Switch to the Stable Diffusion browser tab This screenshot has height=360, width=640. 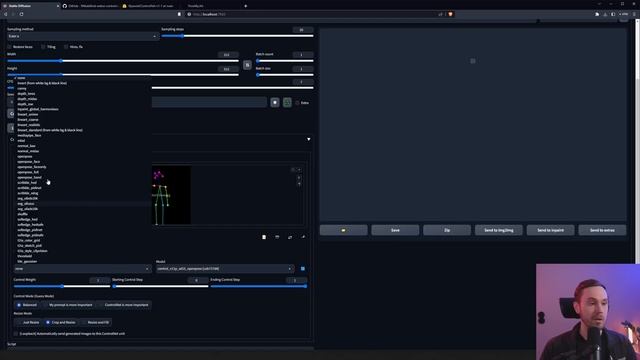[30, 6]
